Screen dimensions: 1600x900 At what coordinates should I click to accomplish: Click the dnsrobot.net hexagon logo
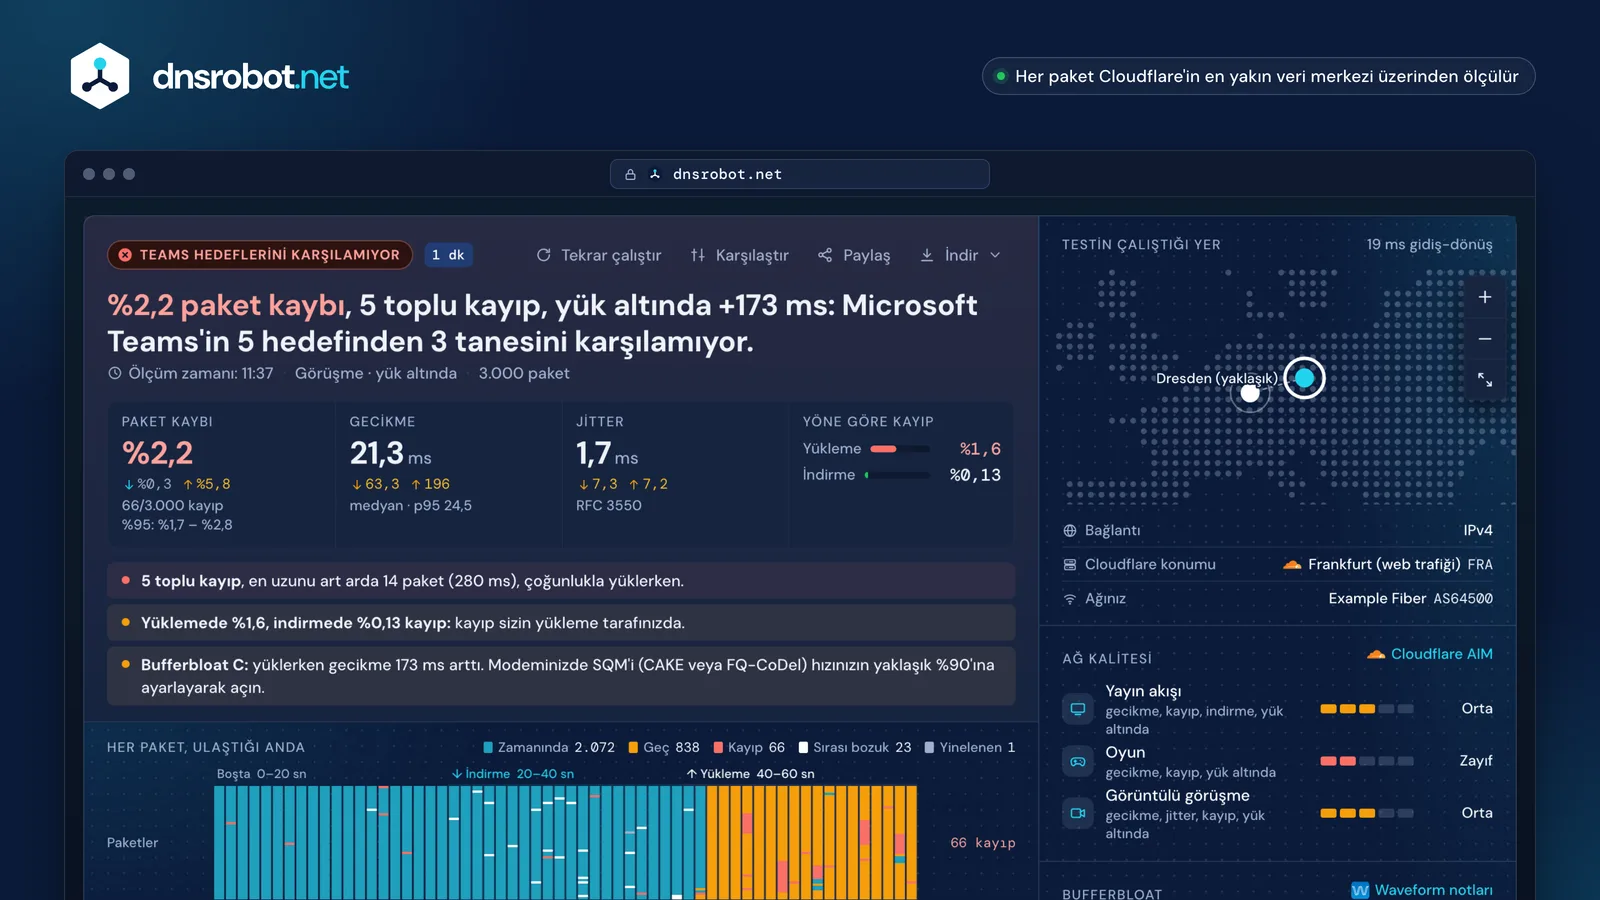[x=100, y=76]
